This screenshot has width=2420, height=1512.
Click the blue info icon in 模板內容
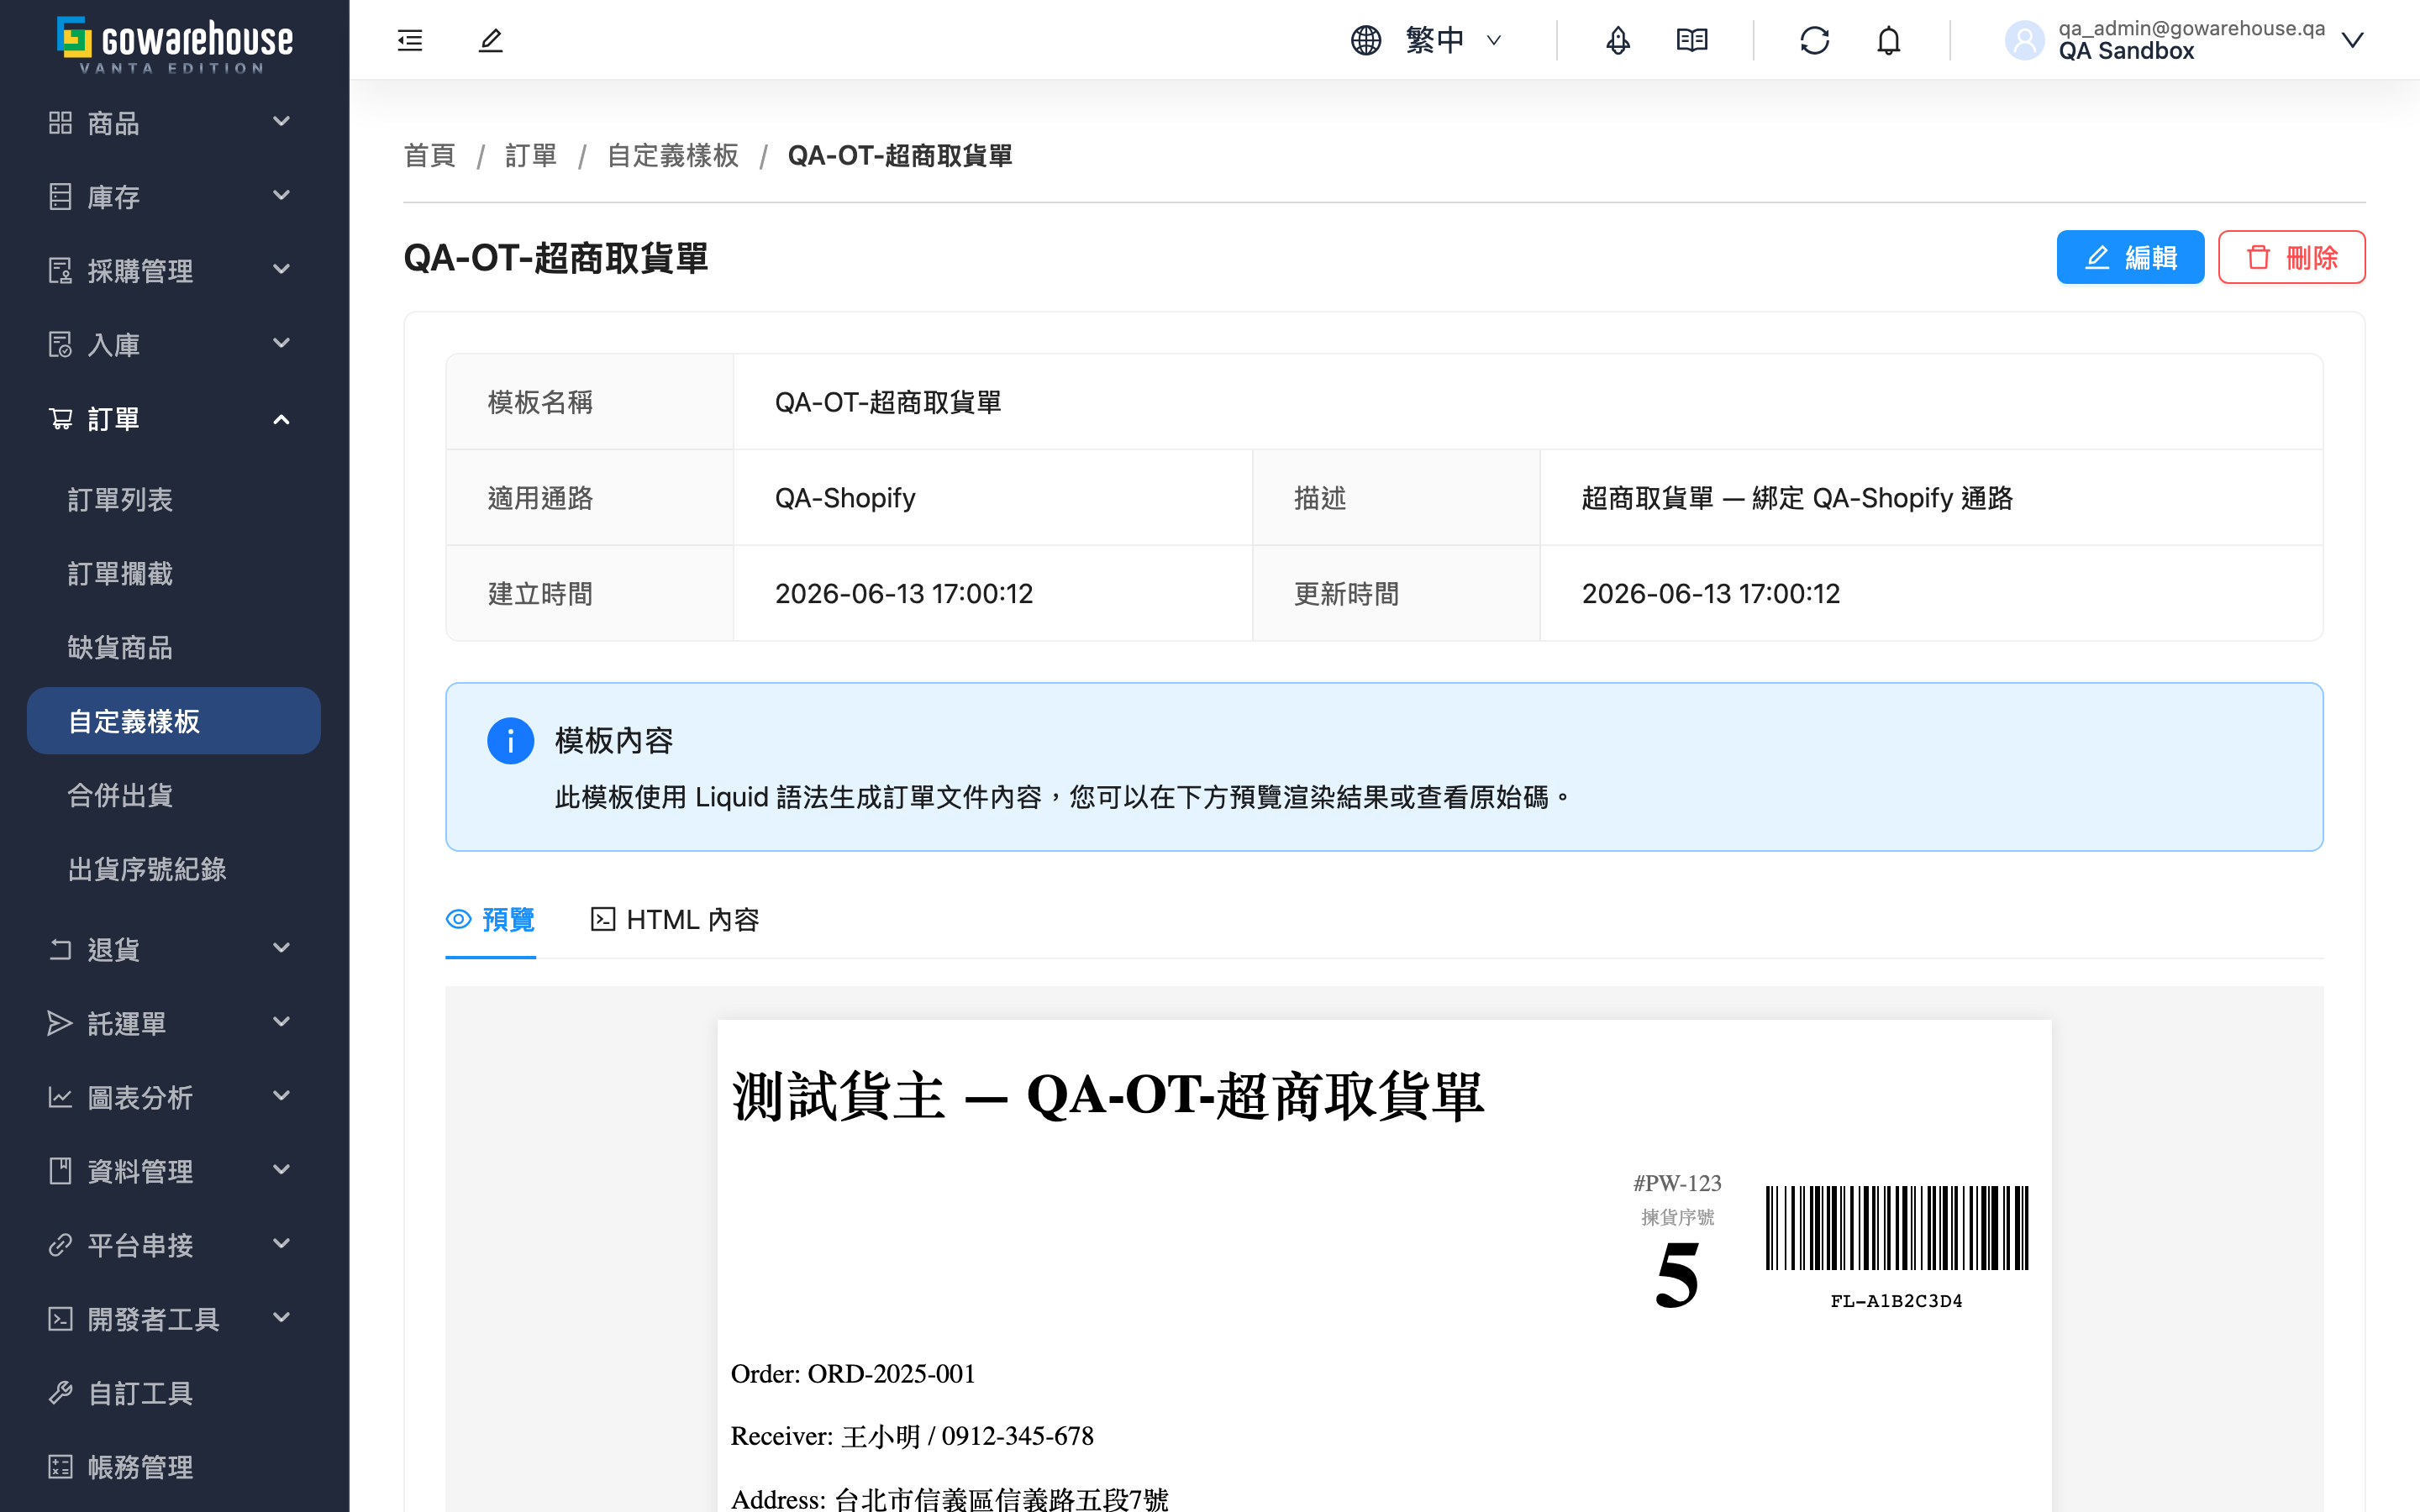(510, 741)
